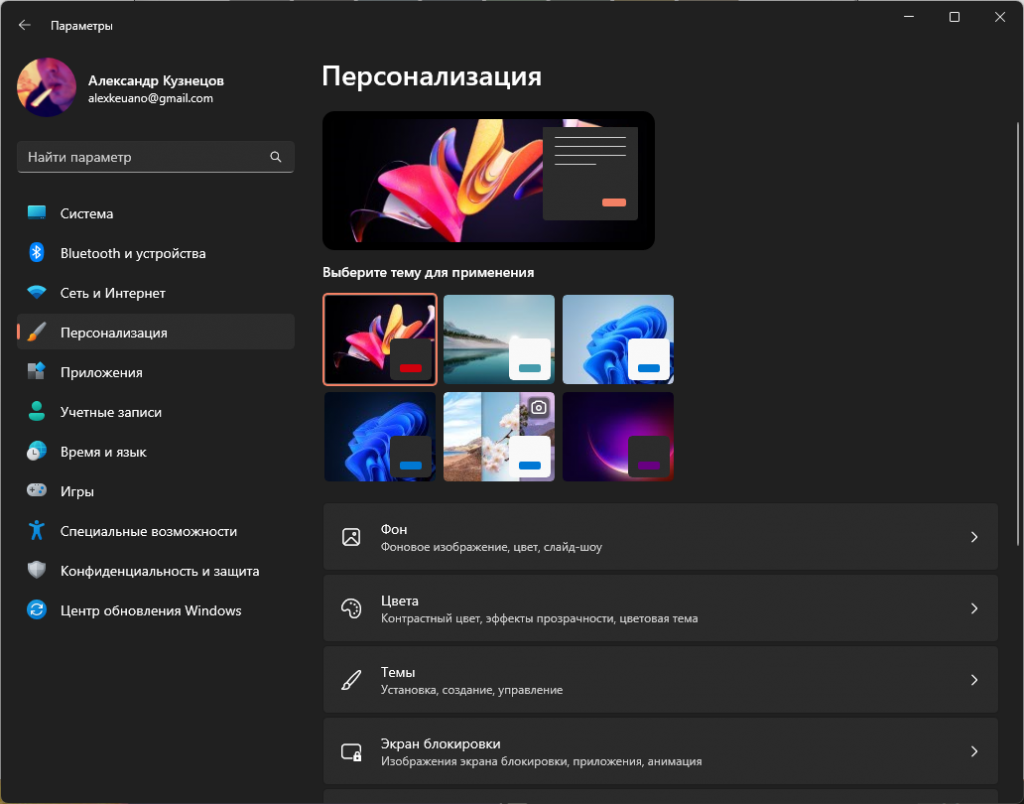Expand the Экран блокировки chevron
The image size is (1024, 804).
coord(974,752)
